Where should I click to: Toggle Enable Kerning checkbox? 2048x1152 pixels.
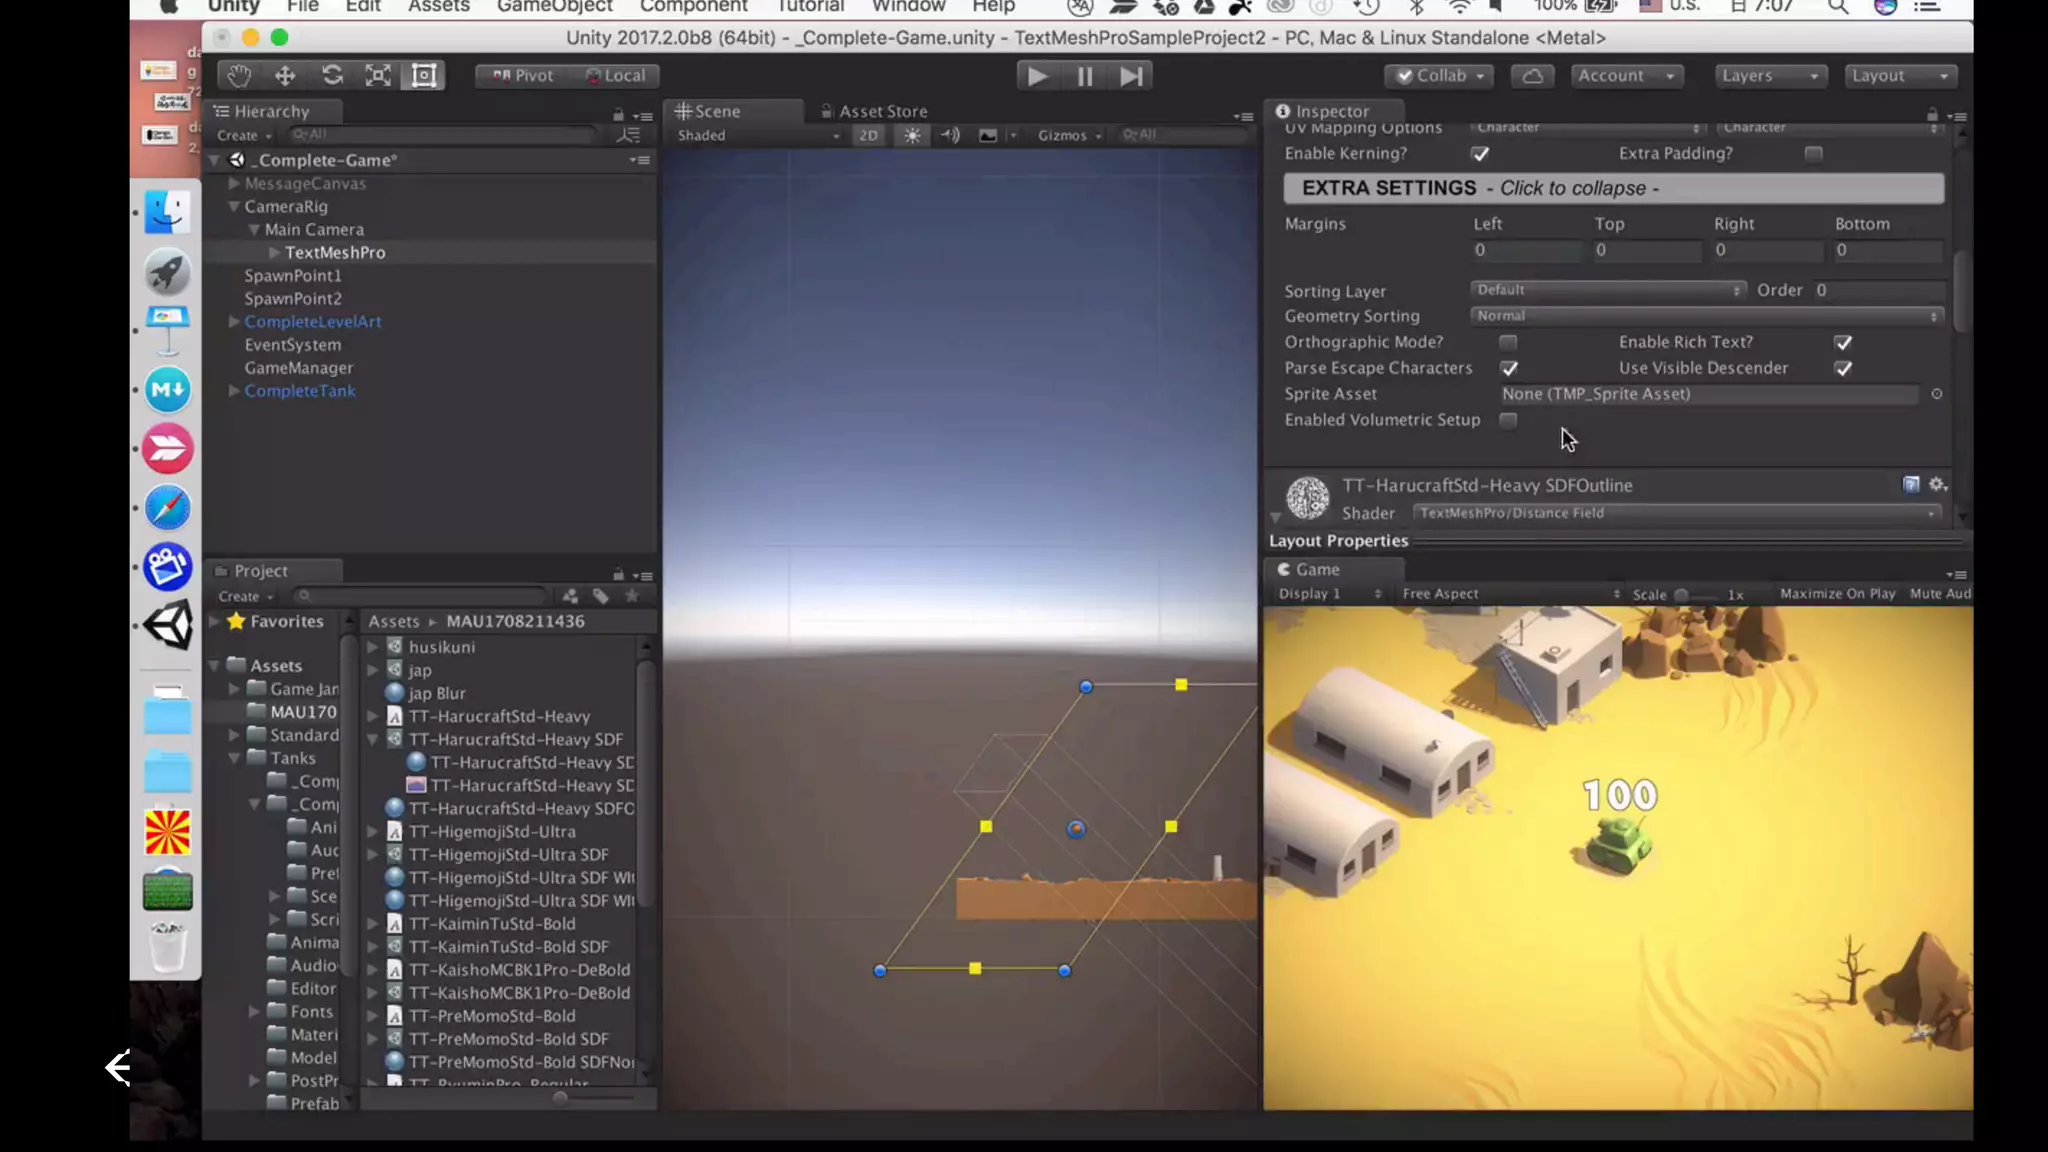coord(1480,154)
